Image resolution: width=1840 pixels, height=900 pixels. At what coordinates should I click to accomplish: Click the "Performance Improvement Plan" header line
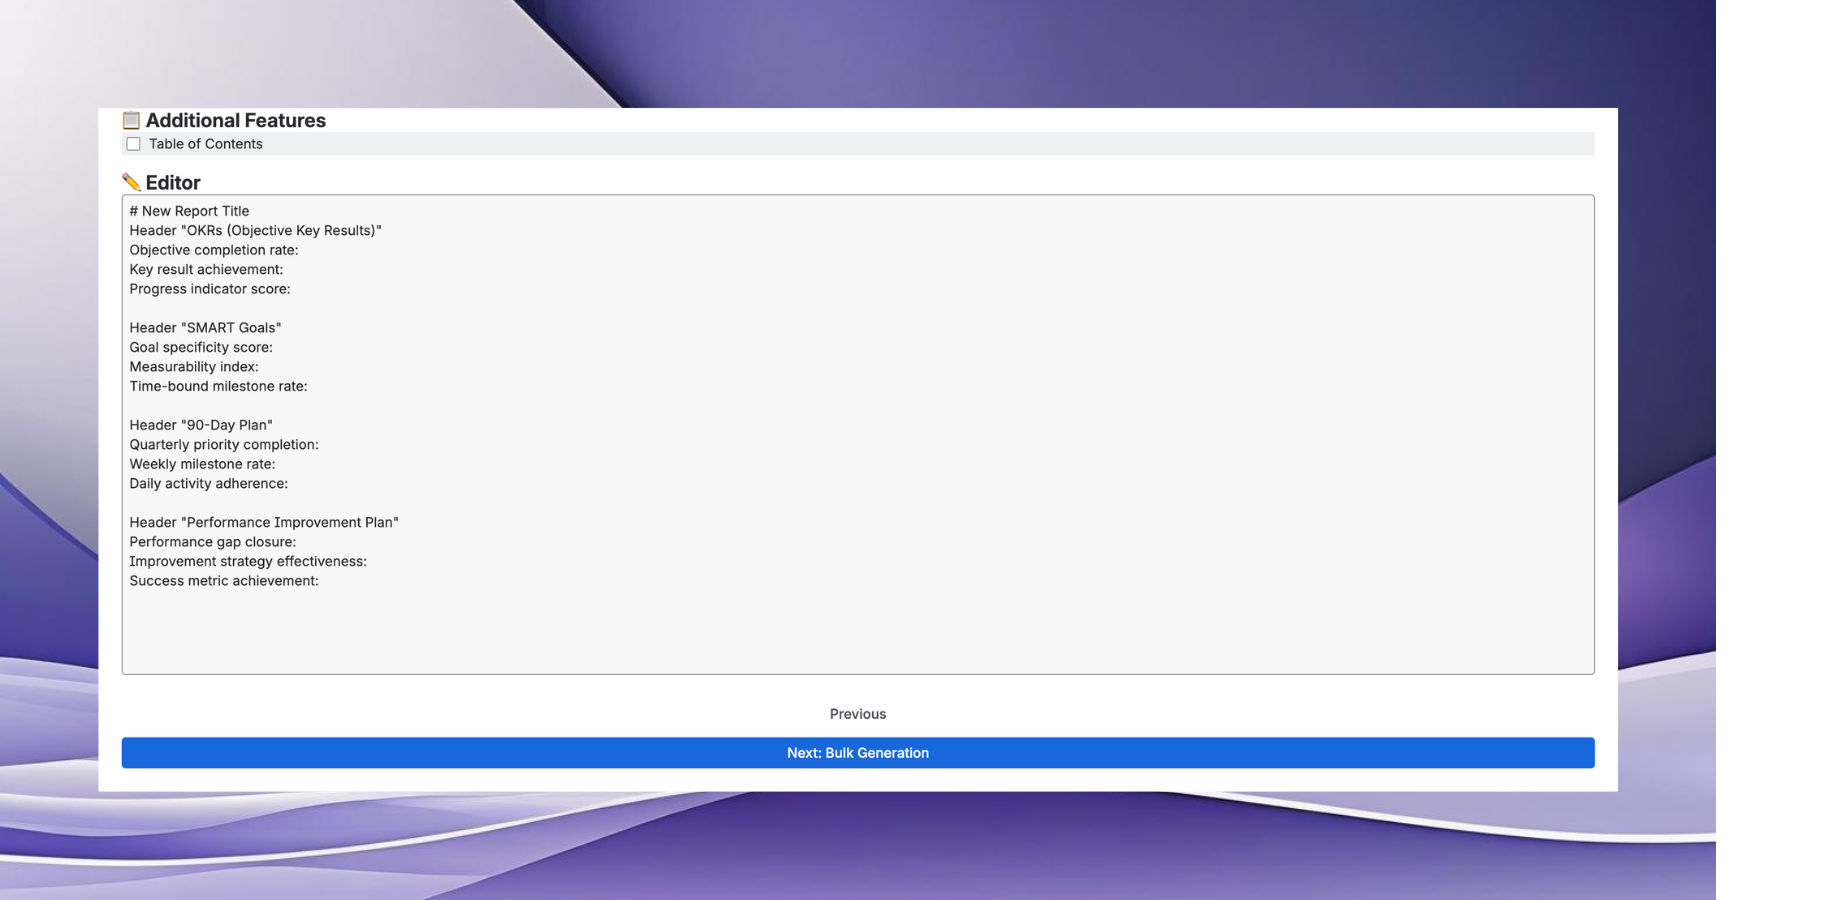tap(264, 523)
